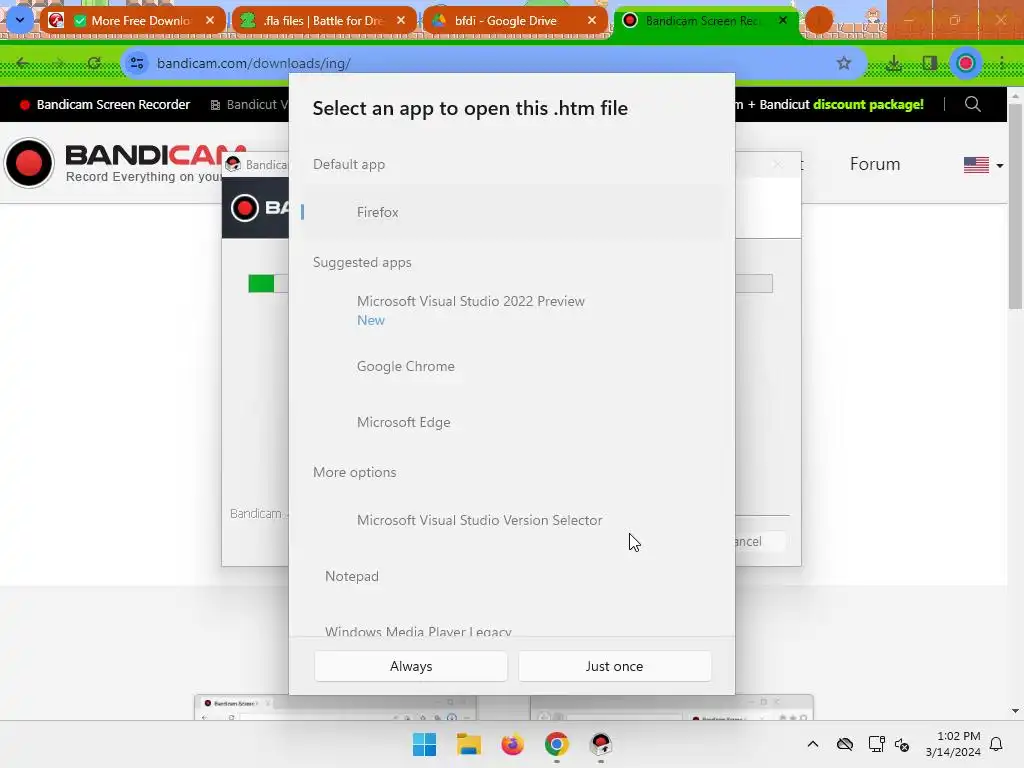Open the Chrome profile avatar icon
The height and width of the screenshot is (768, 1024).
(965, 63)
